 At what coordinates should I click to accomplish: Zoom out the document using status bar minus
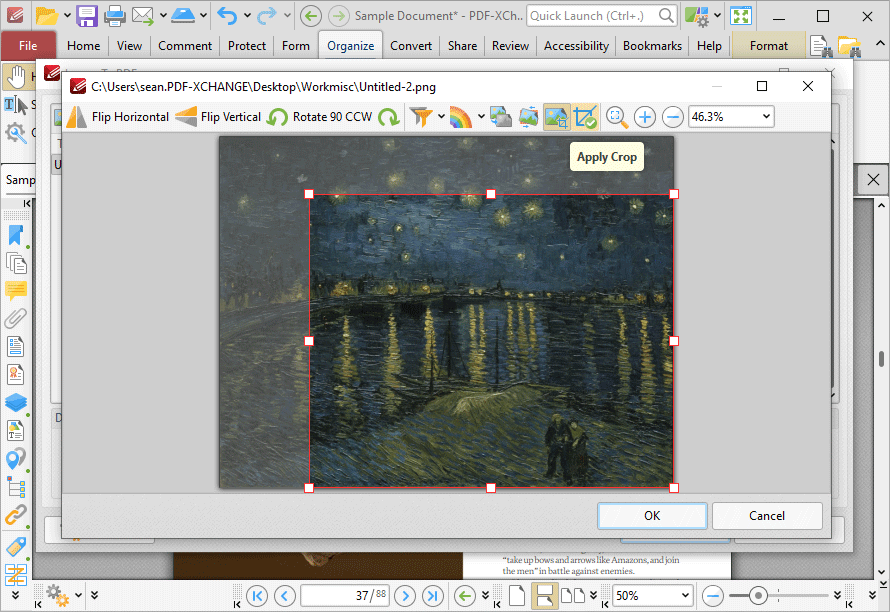pyautogui.click(x=713, y=596)
